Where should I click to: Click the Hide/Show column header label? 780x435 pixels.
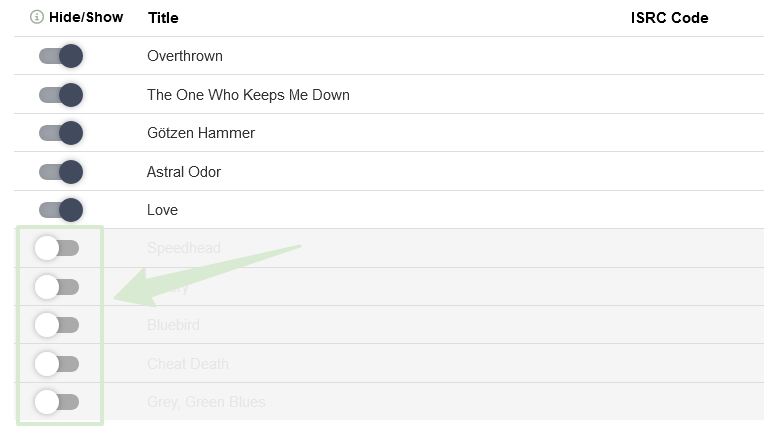click(86, 17)
